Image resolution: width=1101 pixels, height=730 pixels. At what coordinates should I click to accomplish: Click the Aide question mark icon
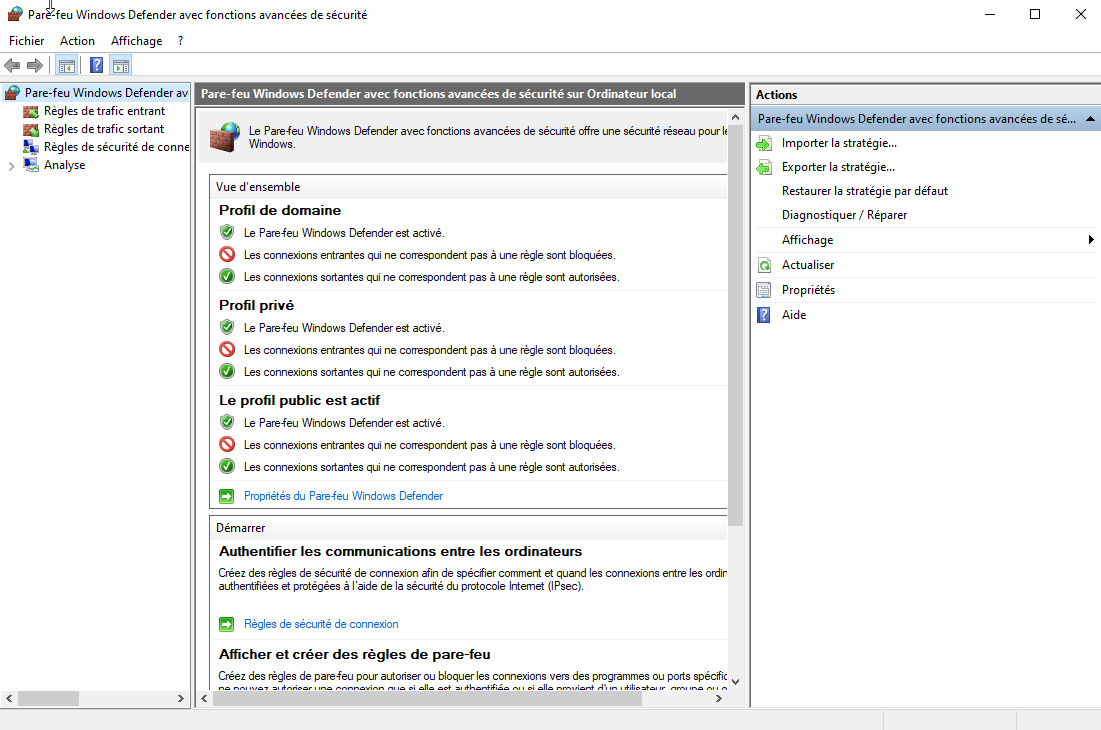coord(764,315)
